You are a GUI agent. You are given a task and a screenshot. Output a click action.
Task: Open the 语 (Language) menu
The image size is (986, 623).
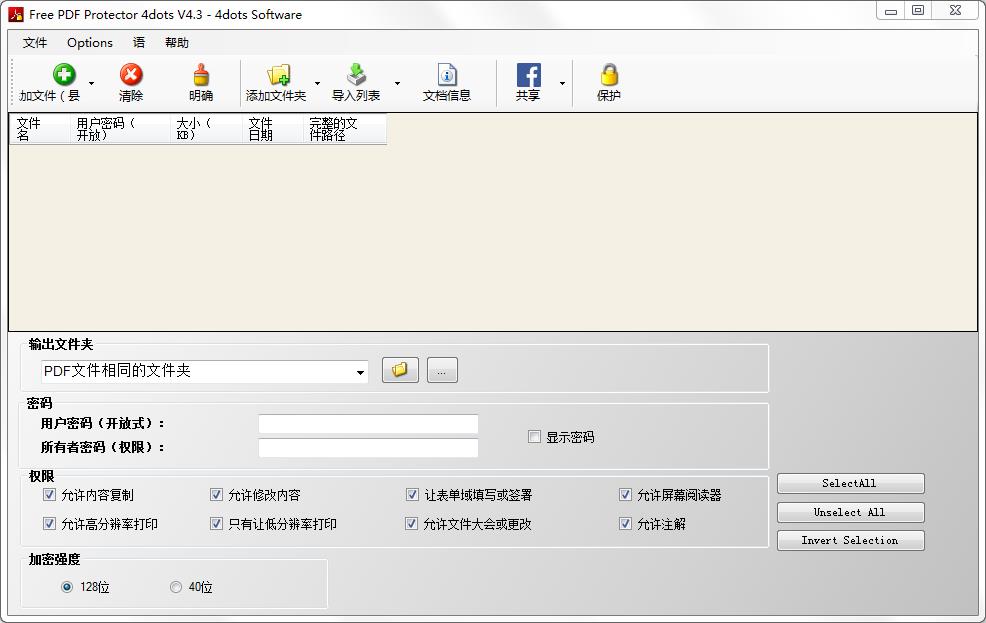point(139,43)
